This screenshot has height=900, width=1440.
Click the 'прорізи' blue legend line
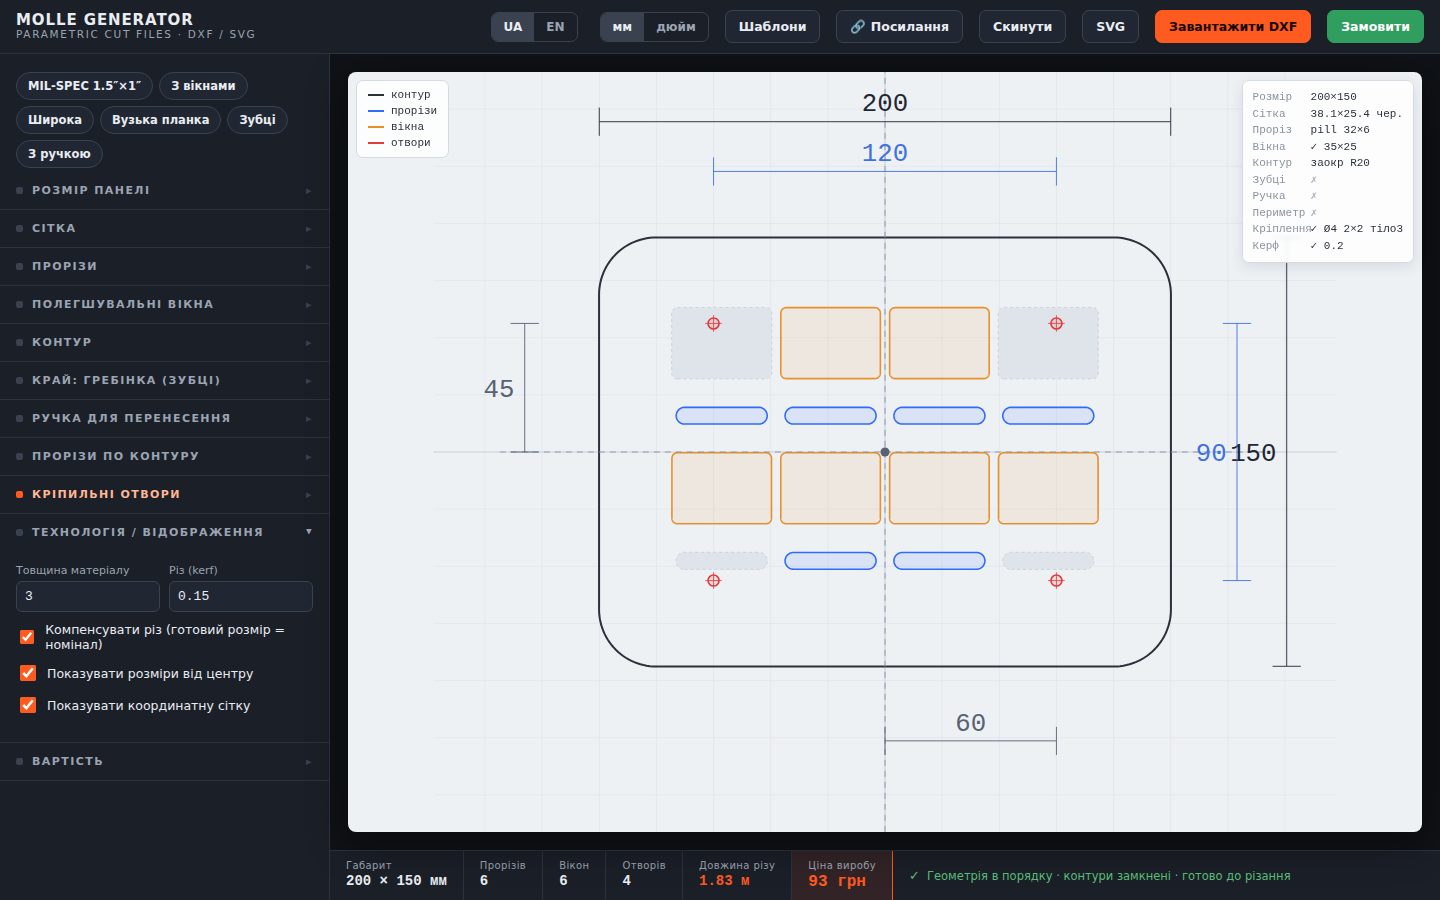[376, 111]
